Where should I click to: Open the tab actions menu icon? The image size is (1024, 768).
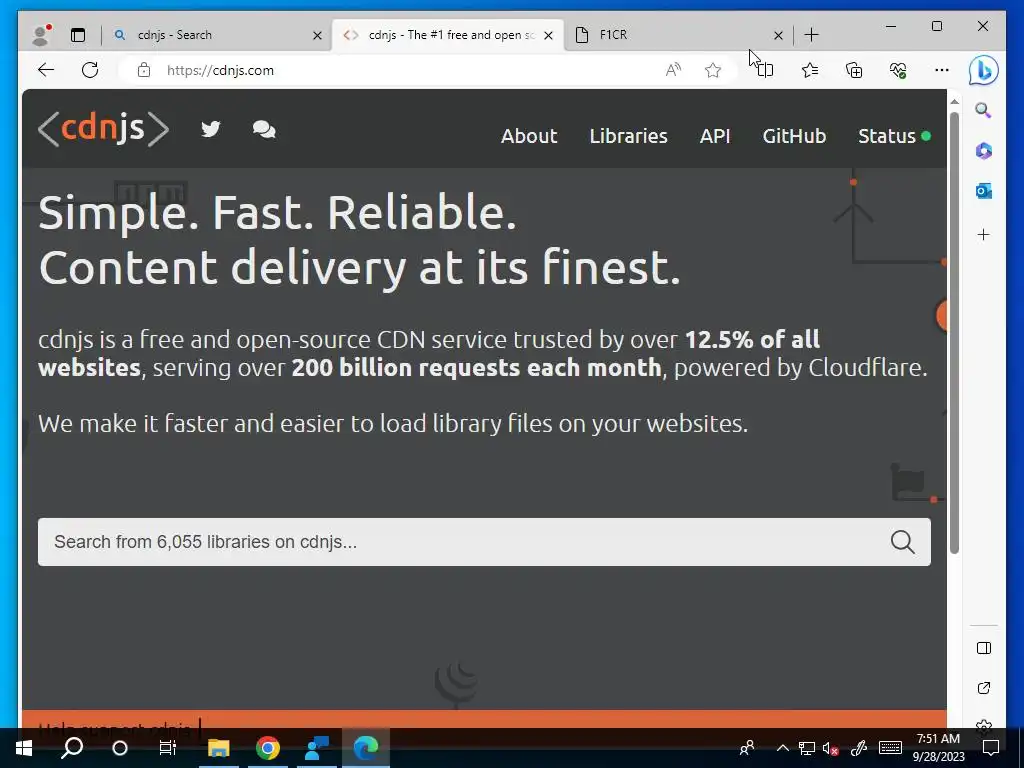(x=78, y=35)
